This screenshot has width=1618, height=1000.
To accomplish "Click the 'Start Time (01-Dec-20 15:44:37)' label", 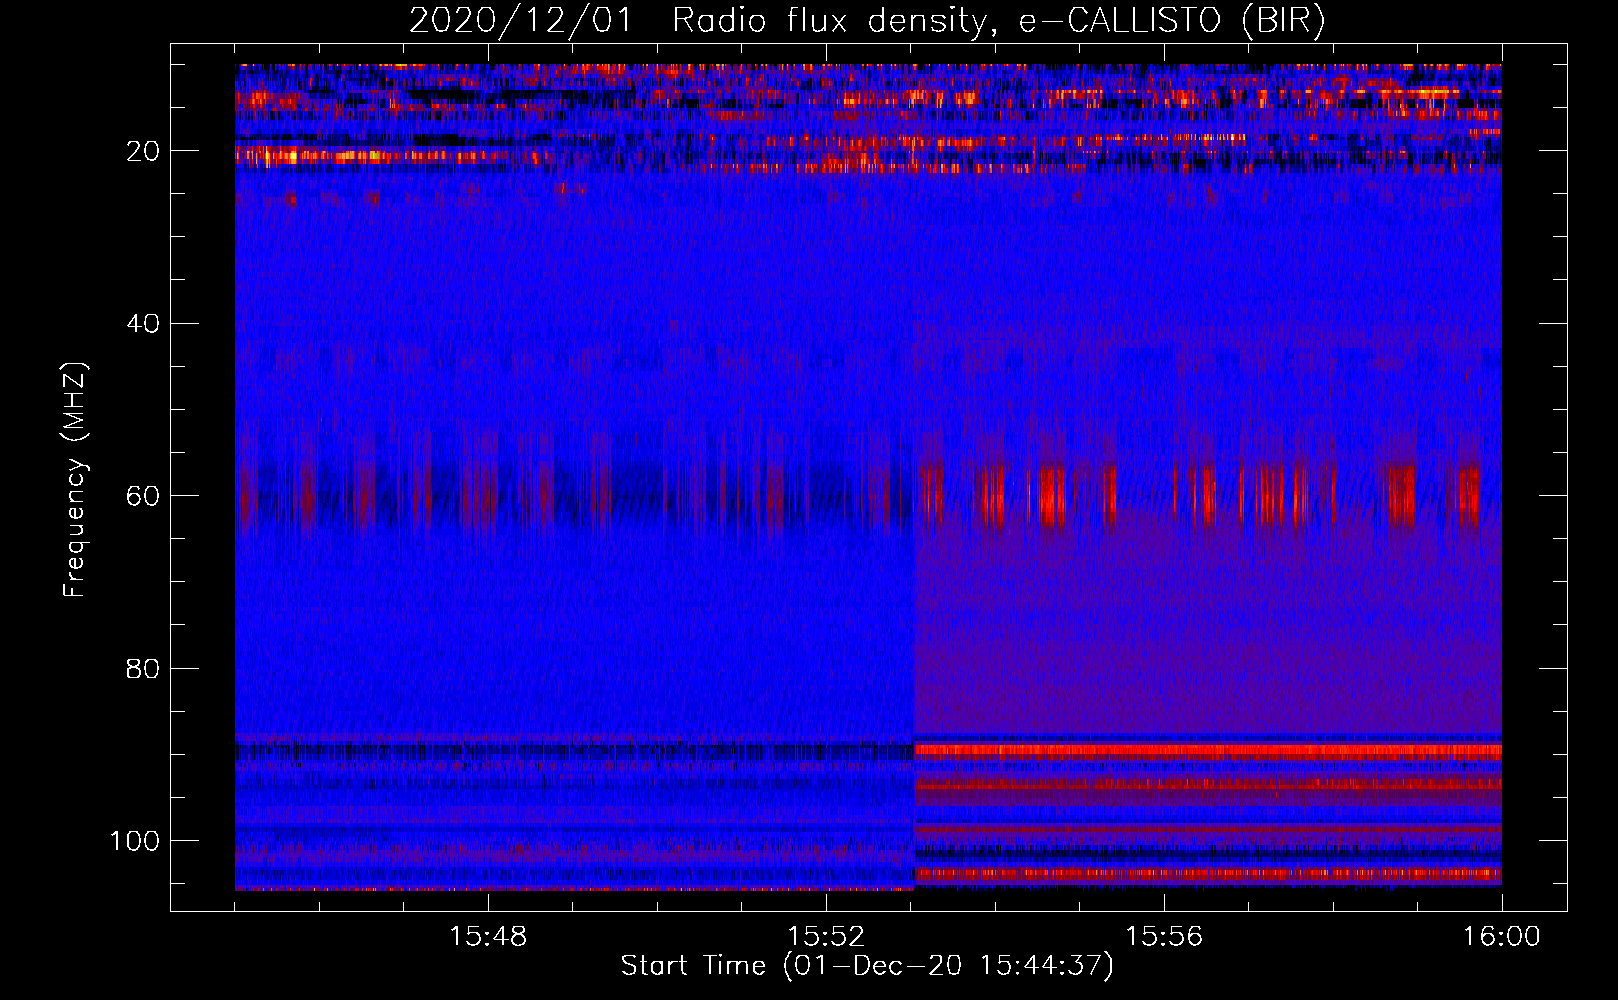I will coord(867,966).
